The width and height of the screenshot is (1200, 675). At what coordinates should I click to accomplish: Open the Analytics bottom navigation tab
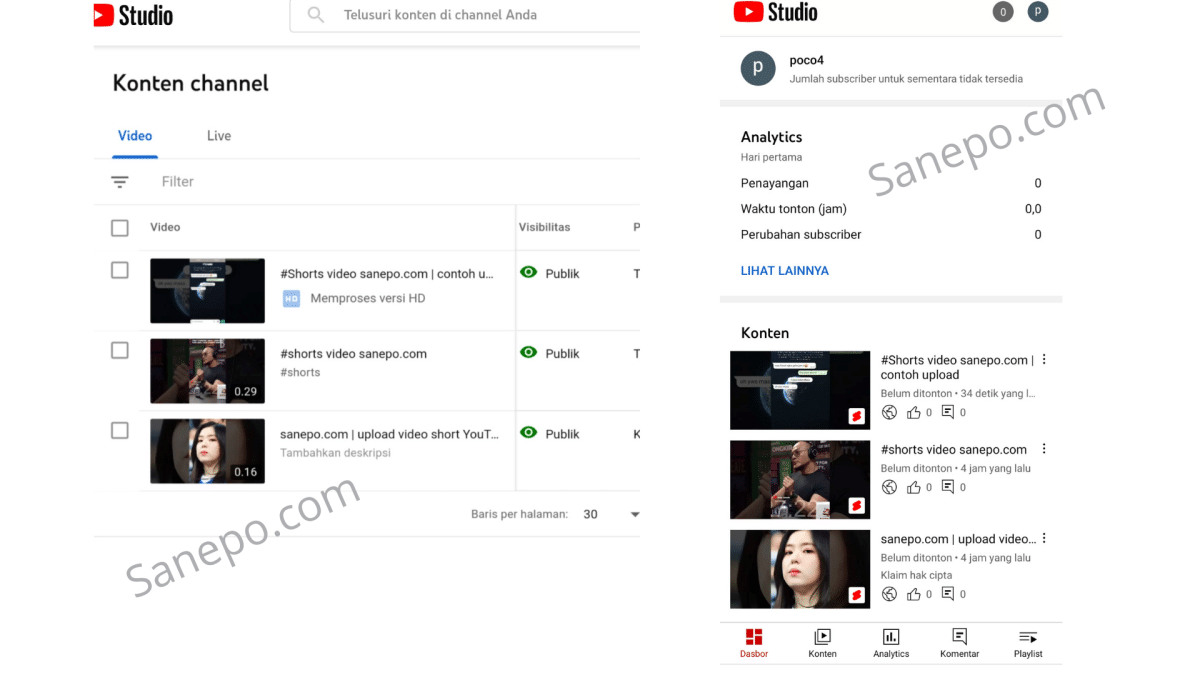click(891, 643)
